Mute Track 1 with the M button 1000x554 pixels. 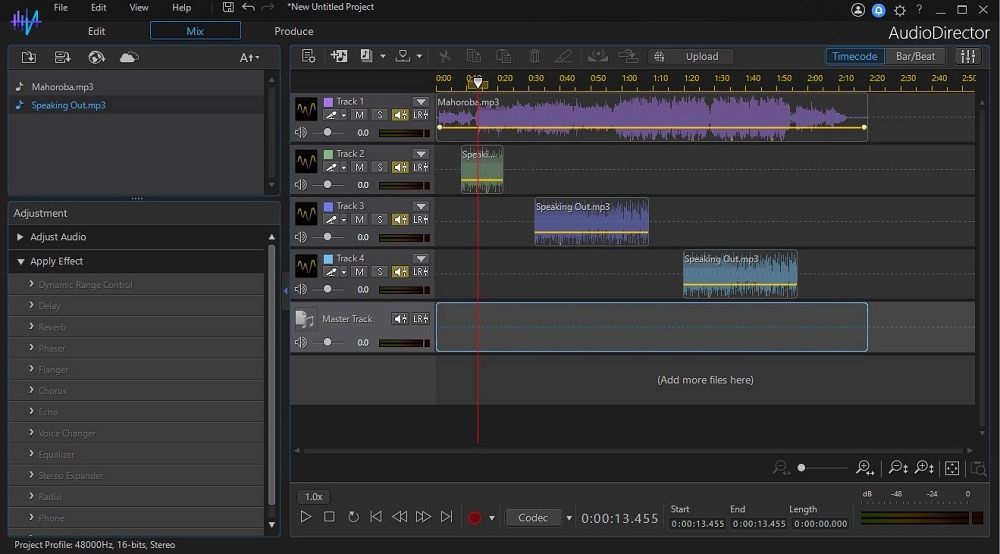[x=359, y=115]
